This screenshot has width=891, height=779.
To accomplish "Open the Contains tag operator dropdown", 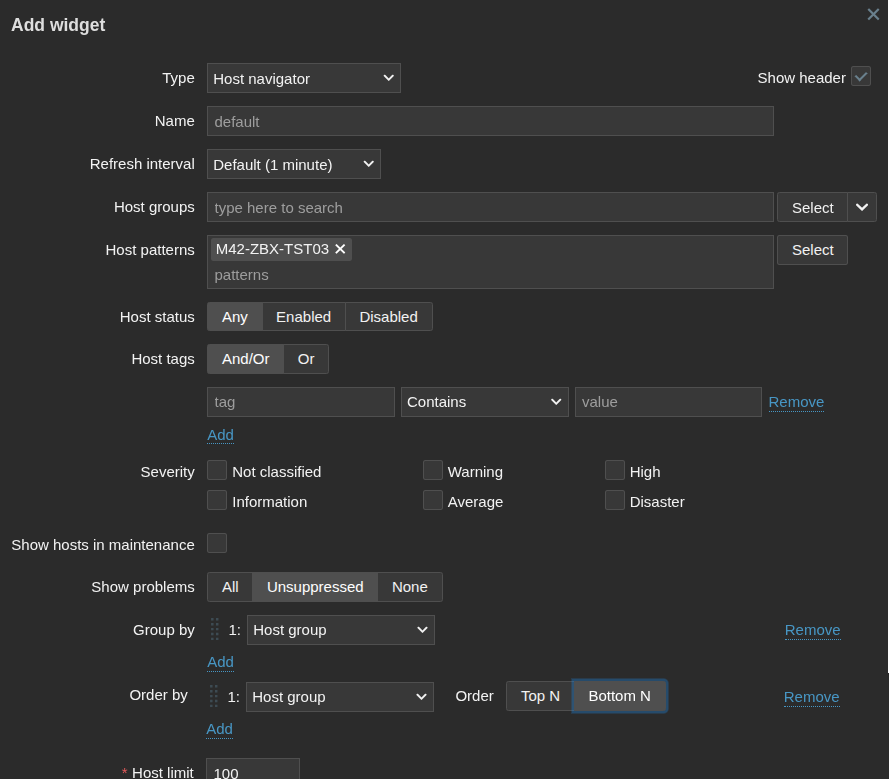I will point(484,402).
